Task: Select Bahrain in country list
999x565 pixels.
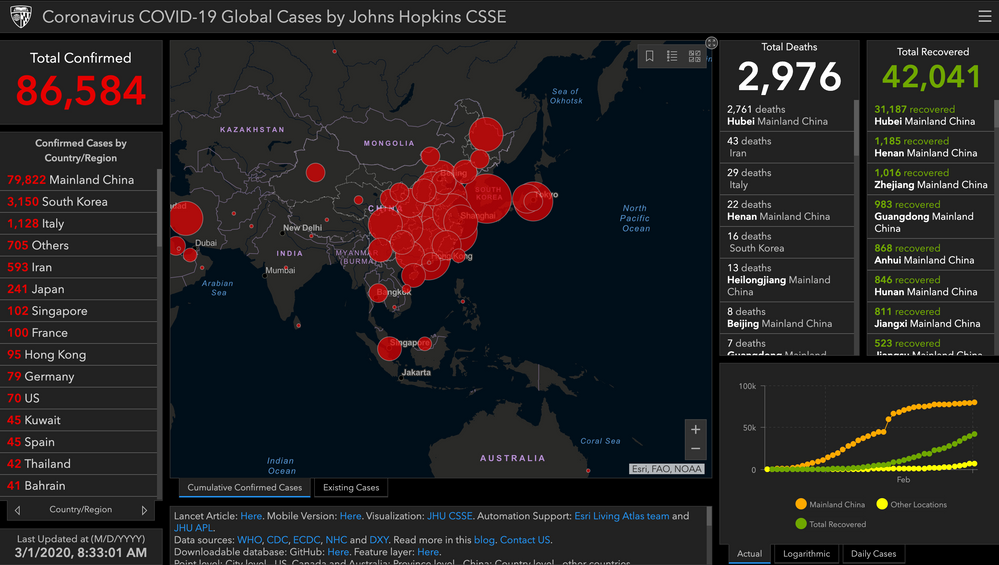Action: (79, 486)
